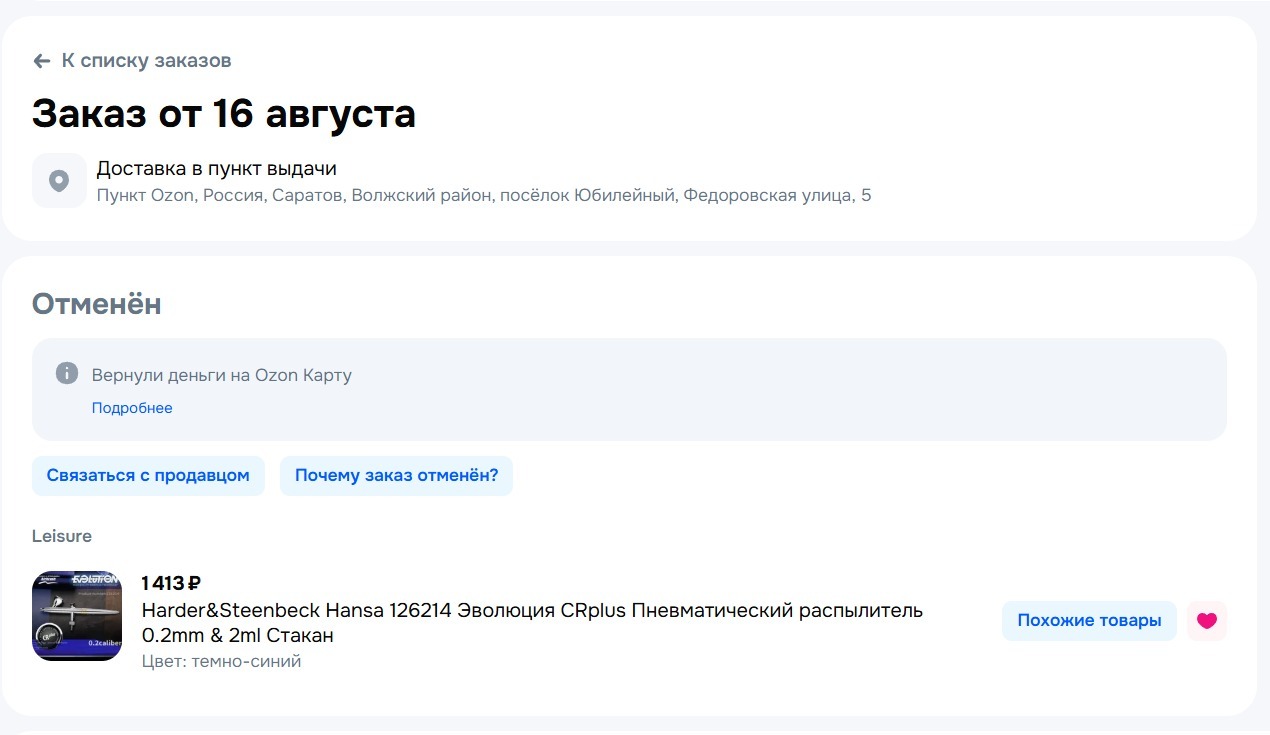1270x735 pixels.
Task: Click 'Вернули деньги на Ozon Карту' text
Action: pos(222,375)
